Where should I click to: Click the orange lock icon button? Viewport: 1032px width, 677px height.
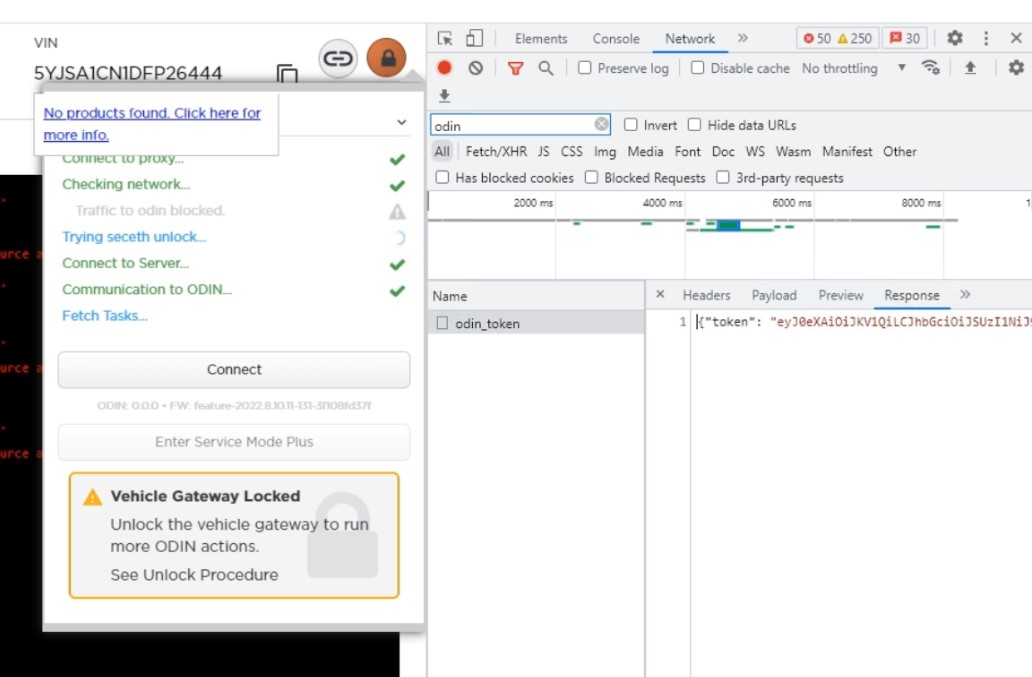pos(387,58)
